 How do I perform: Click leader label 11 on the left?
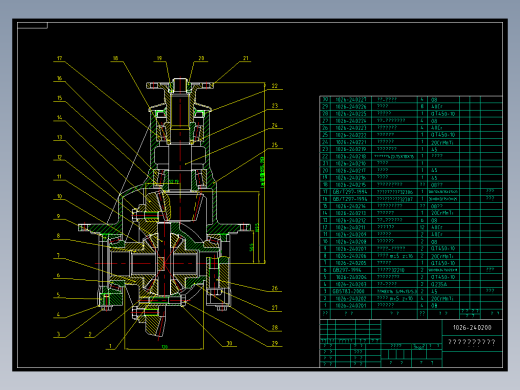[59, 177]
